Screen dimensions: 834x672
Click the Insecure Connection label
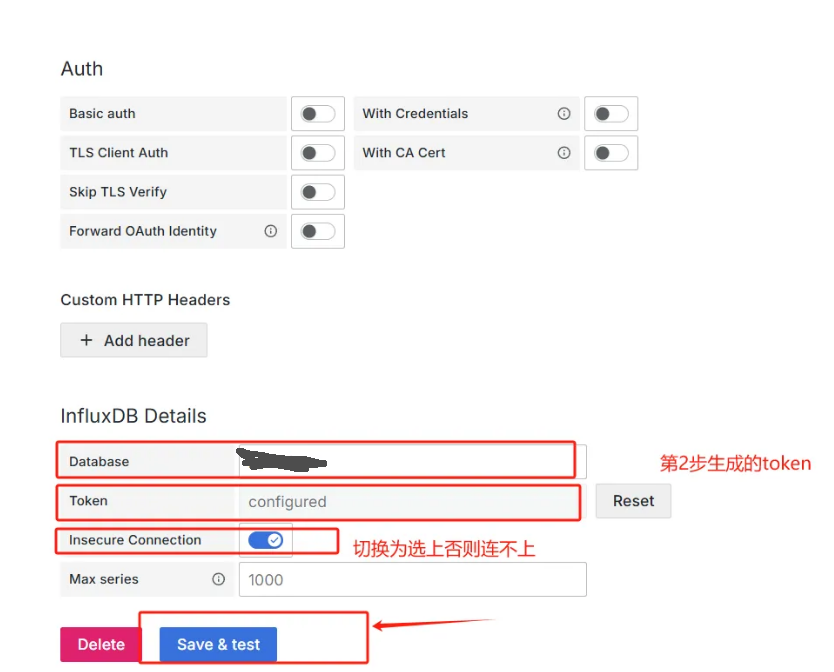[x=135, y=540]
